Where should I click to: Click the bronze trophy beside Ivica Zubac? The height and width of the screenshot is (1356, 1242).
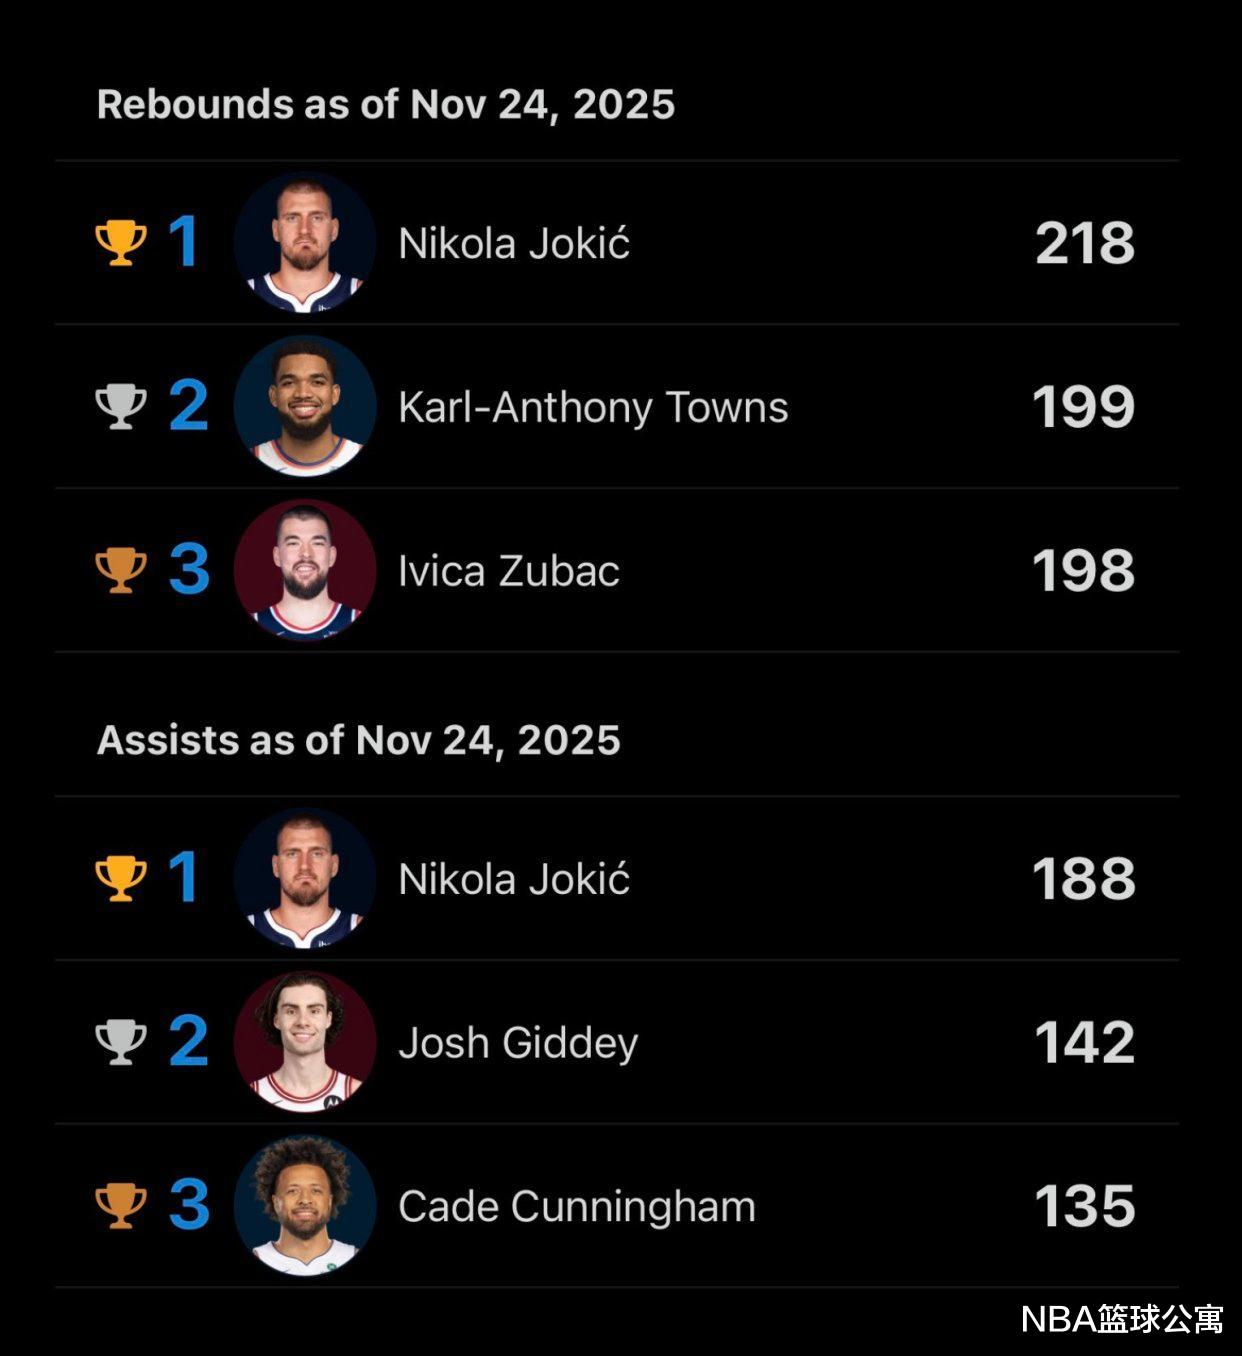point(121,570)
